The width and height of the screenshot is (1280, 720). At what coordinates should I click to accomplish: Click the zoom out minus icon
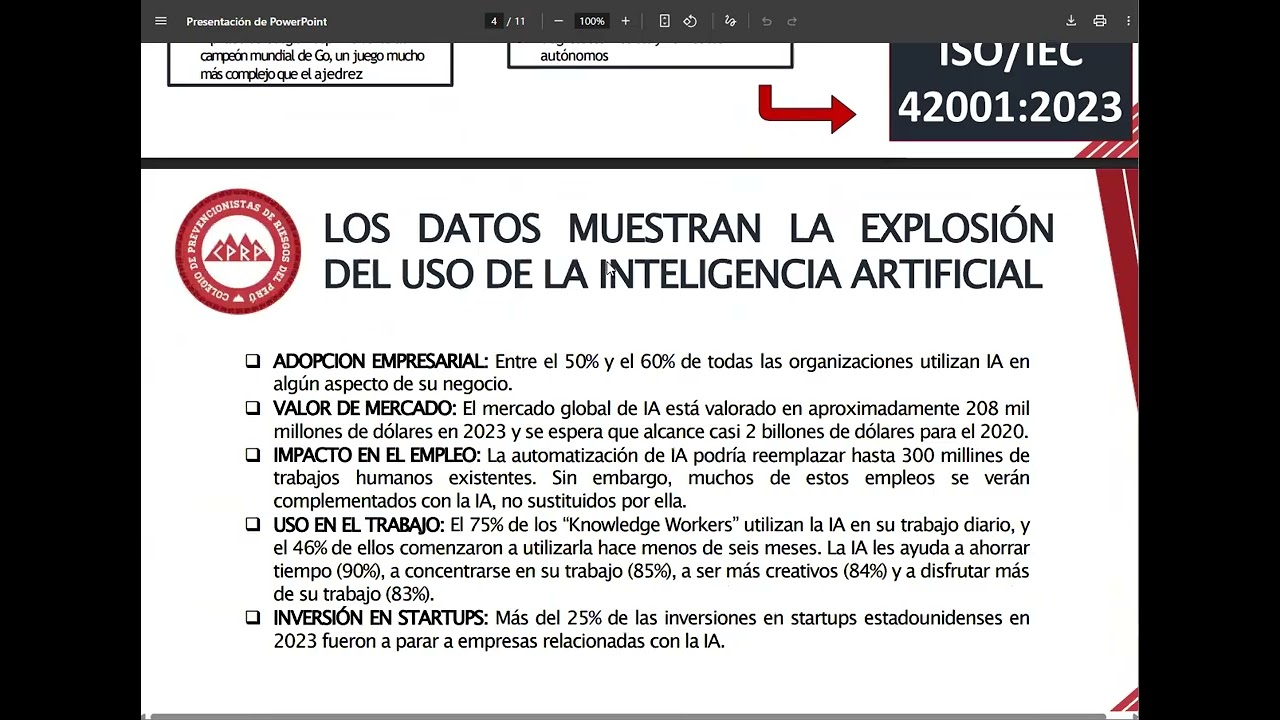[558, 21]
